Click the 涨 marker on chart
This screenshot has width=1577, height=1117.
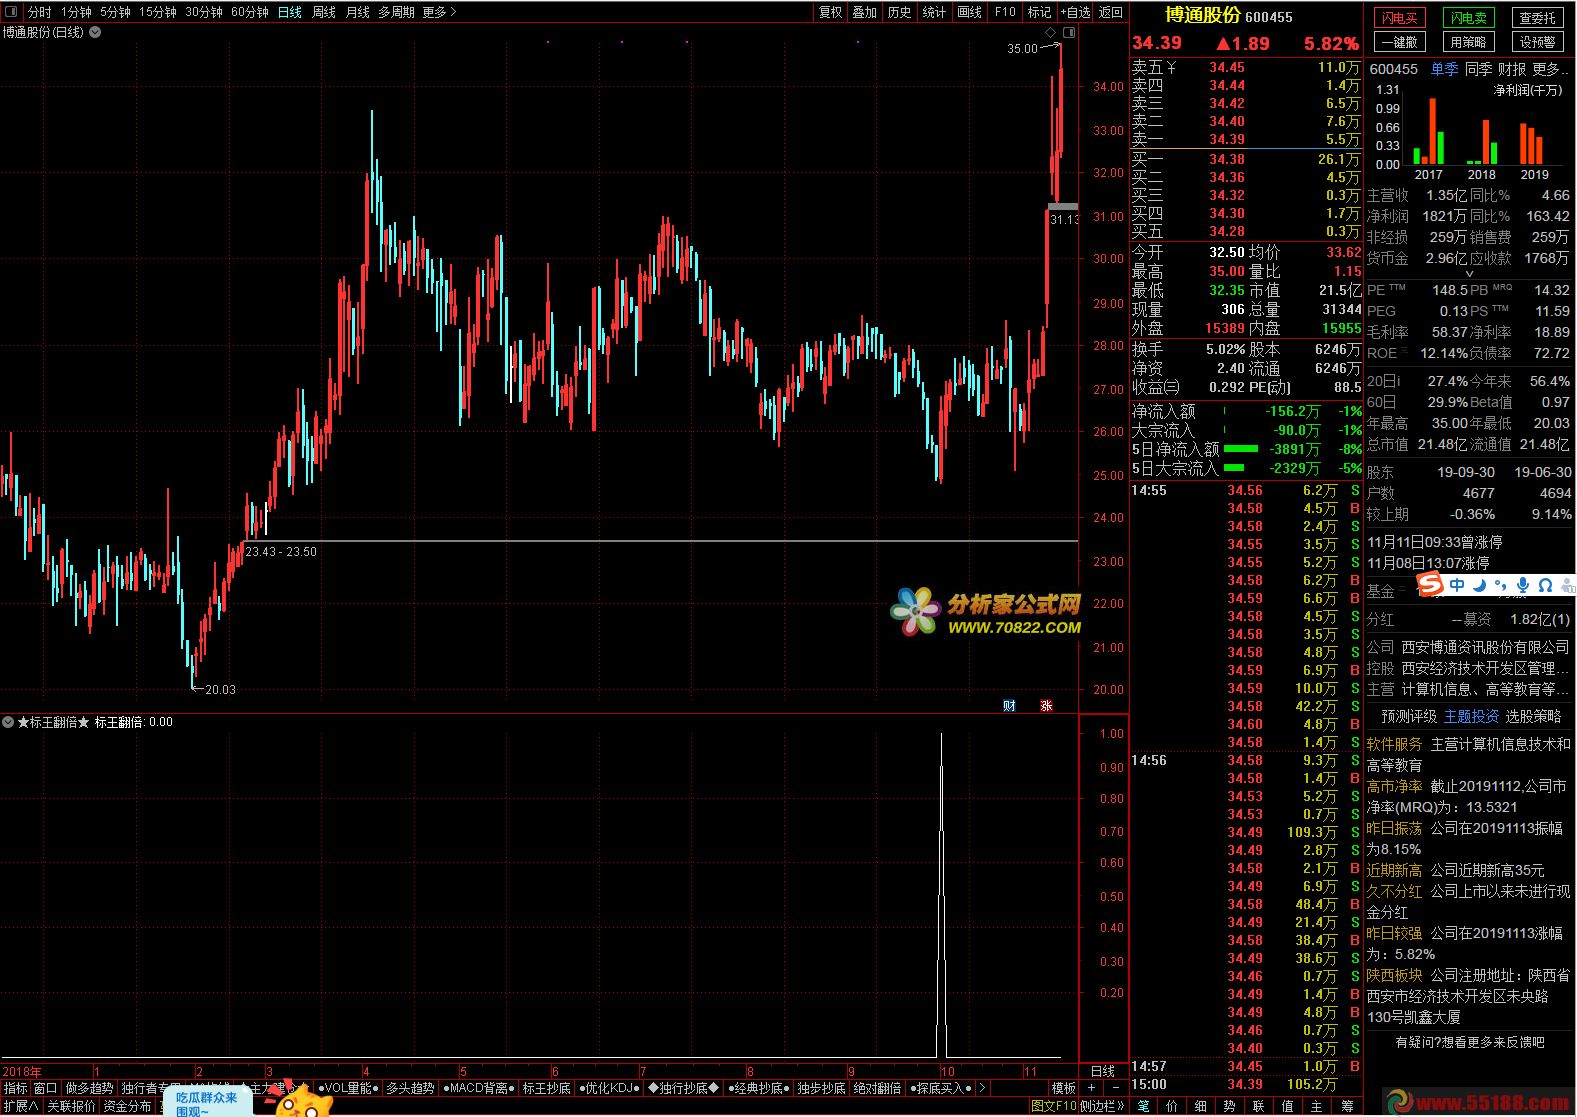tap(1046, 705)
